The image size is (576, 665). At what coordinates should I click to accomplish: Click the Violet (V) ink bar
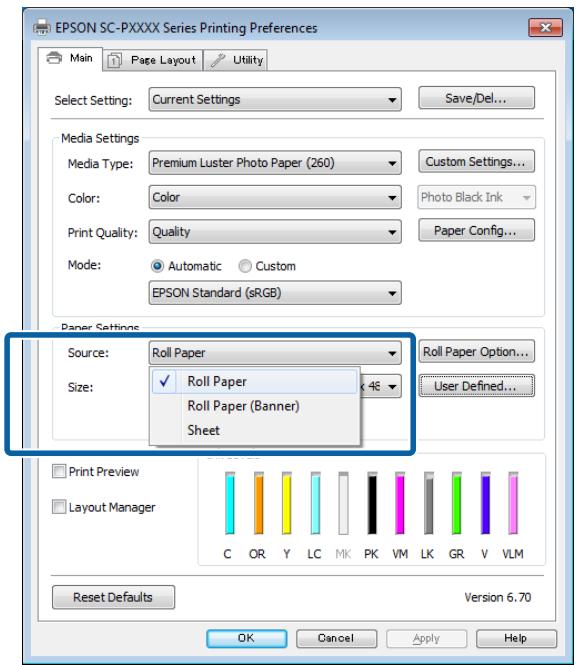point(485,503)
